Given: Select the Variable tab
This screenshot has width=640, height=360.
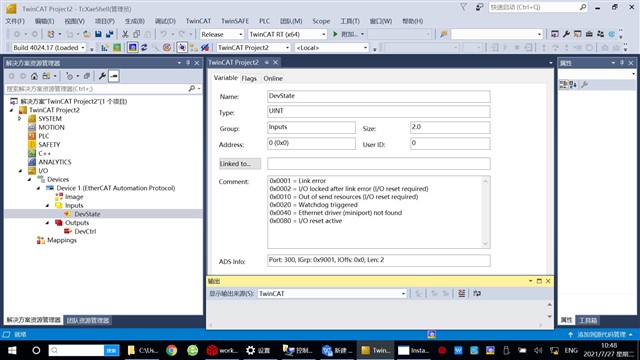Looking at the screenshot, I should [225, 78].
